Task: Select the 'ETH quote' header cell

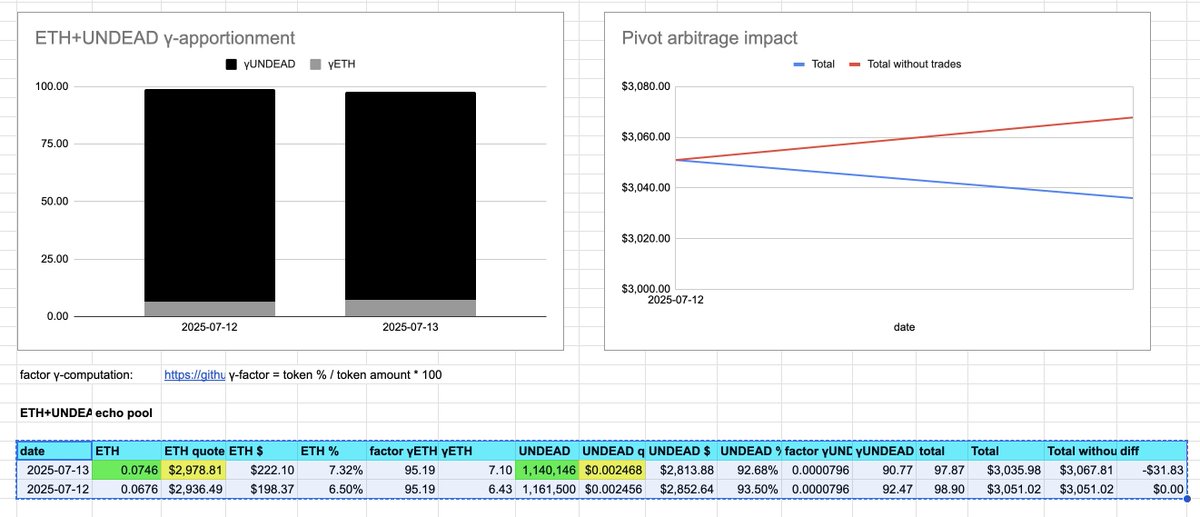Action: tap(194, 452)
